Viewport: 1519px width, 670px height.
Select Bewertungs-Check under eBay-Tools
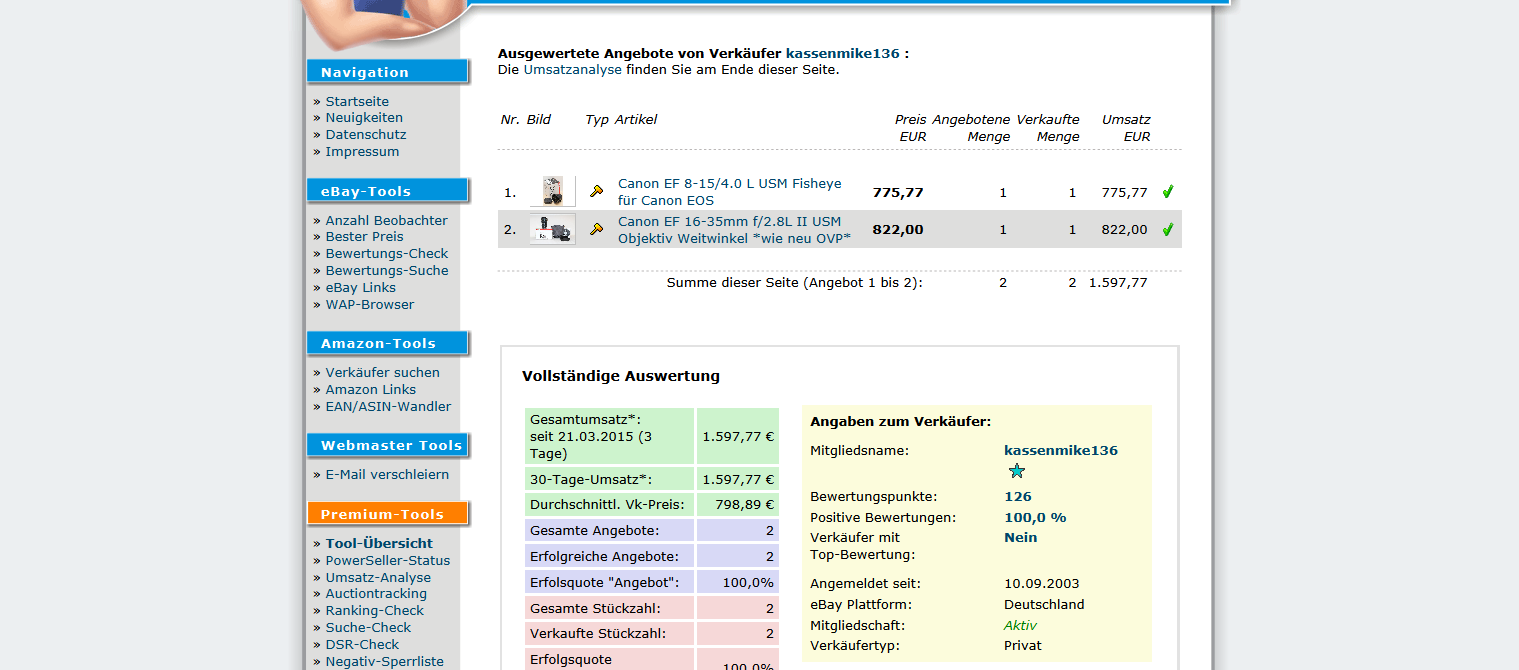pyautogui.click(x=386, y=254)
